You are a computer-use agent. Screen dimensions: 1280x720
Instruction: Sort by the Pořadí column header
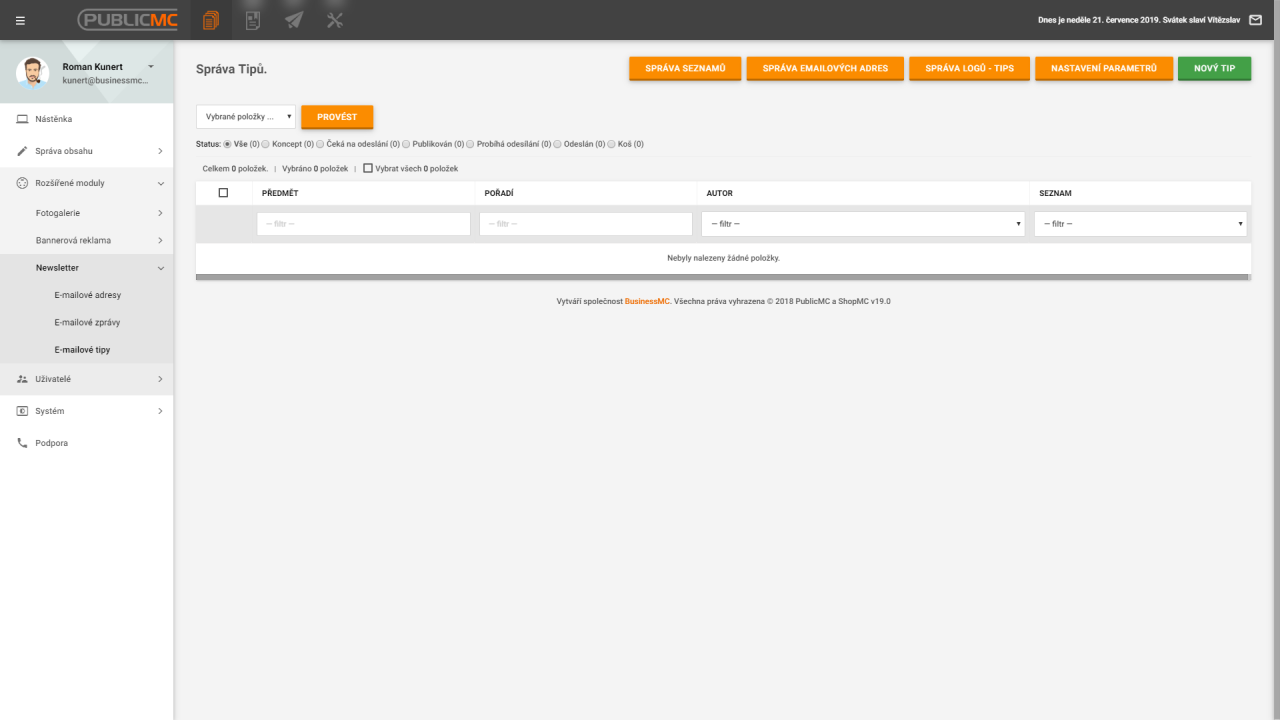[x=499, y=193]
